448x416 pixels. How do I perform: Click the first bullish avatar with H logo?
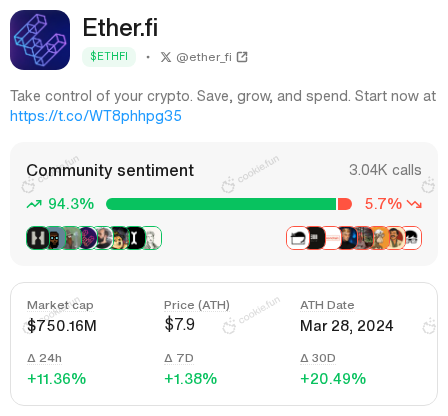point(38,238)
